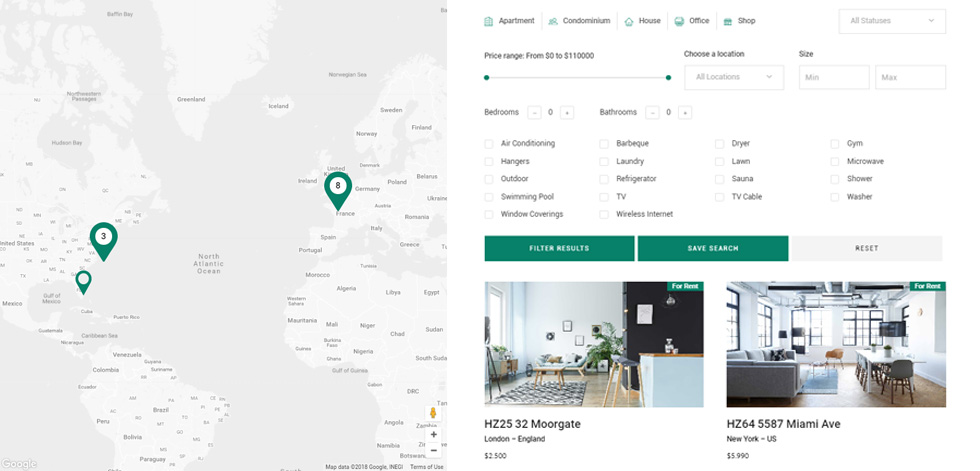
Task: Click the price range slider minimum handle
Action: click(x=487, y=78)
